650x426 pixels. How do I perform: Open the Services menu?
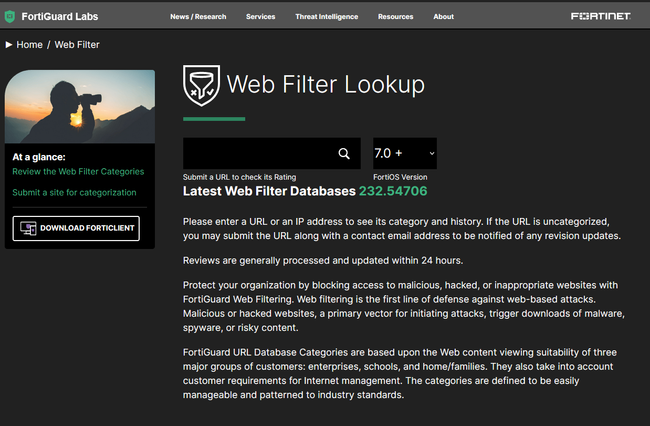pyautogui.click(x=260, y=17)
